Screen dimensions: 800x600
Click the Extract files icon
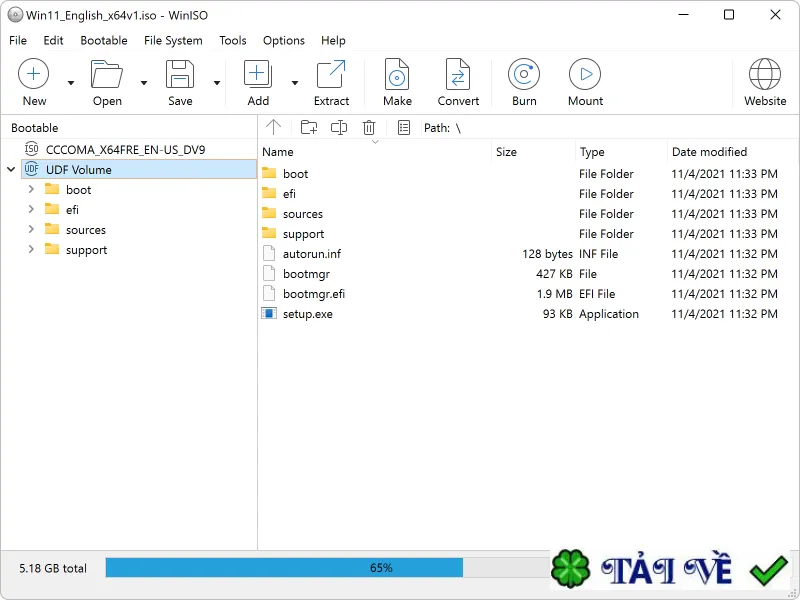tap(331, 74)
